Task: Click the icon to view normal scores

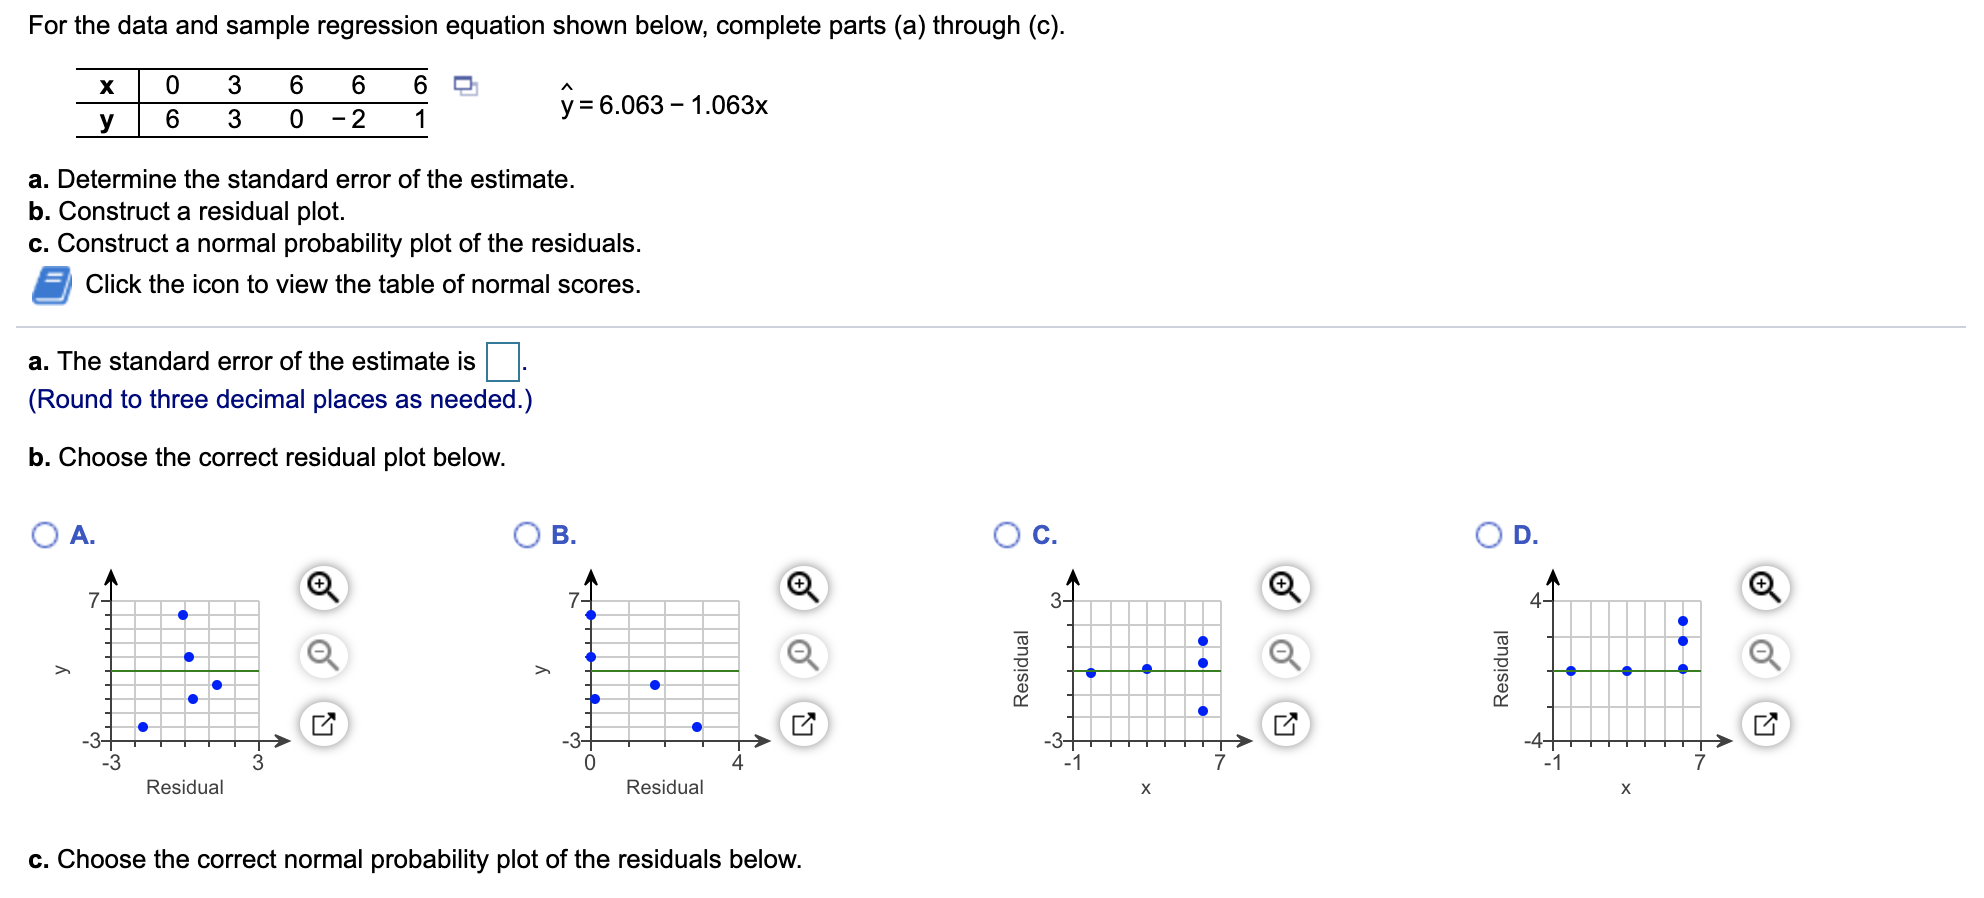Action: point(54,283)
